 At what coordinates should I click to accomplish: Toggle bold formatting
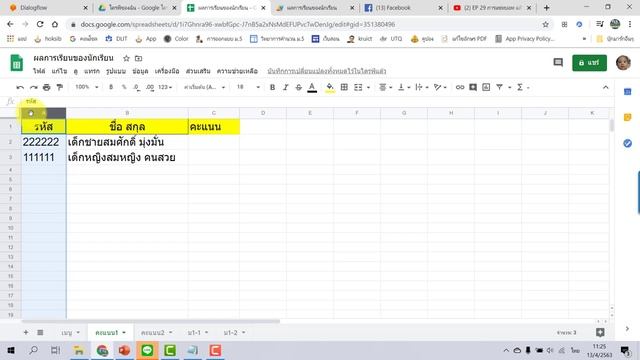[272, 87]
